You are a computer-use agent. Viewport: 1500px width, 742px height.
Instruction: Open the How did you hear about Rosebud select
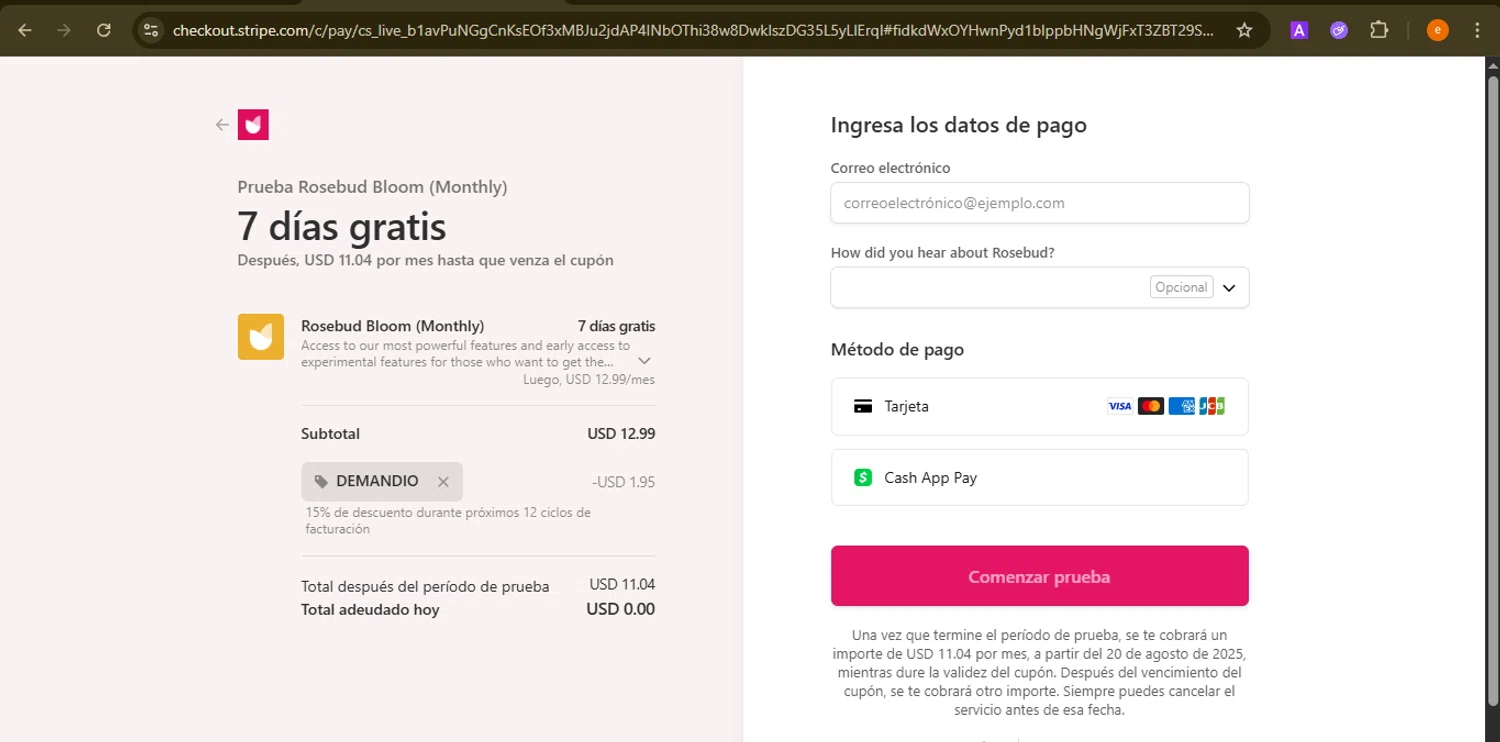click(1040, 288)
